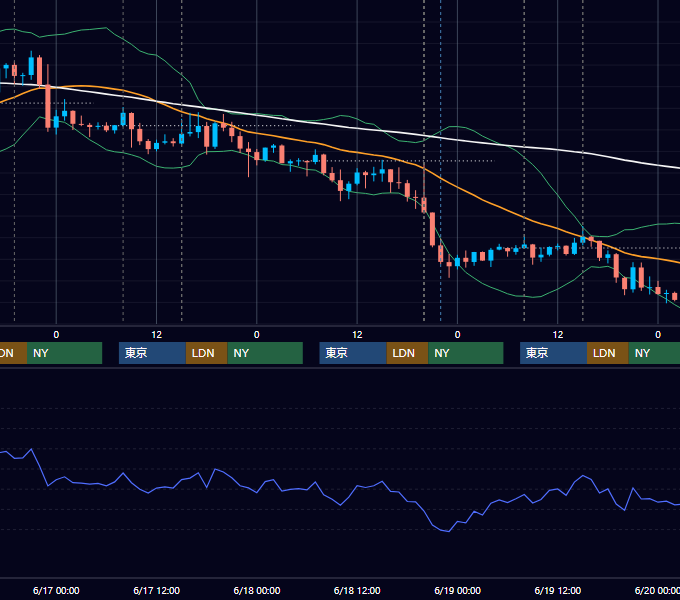
Task: Select the NY session block above 6/17 00:00
Action: [64, 353]
